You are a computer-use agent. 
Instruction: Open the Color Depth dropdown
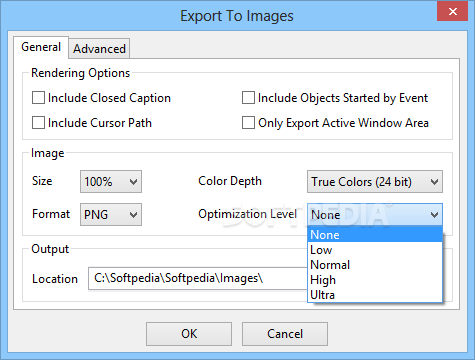pos(375,182)
